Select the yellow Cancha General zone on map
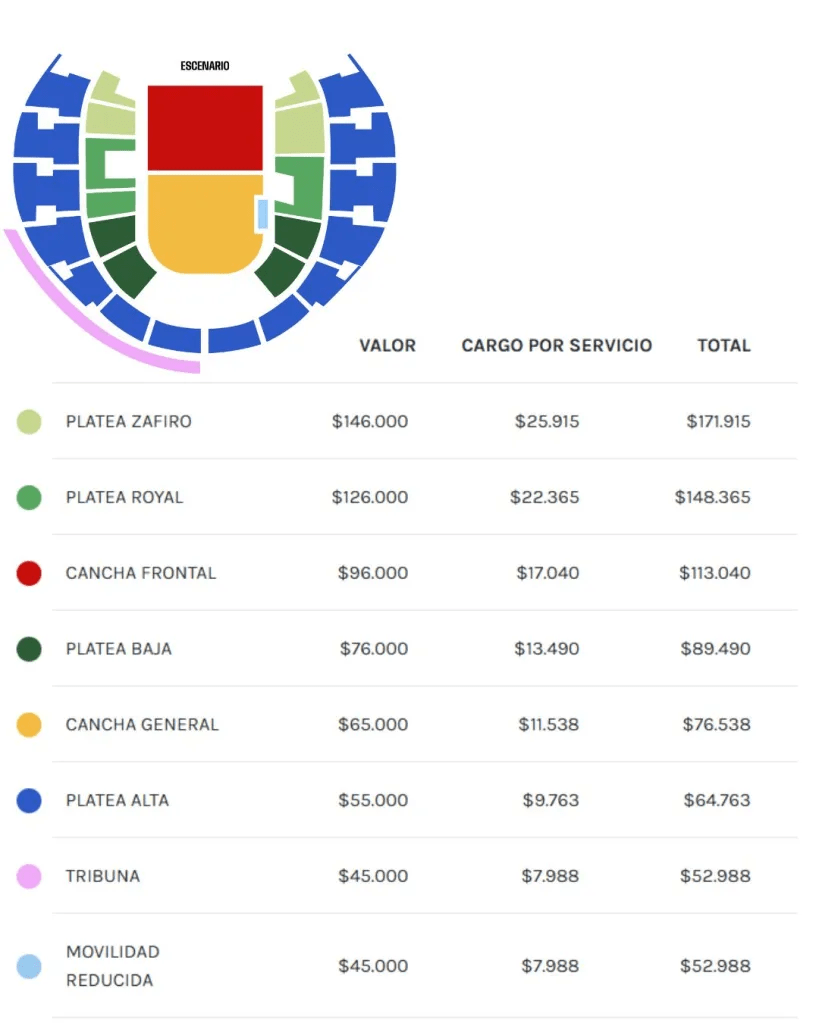819x1023 pixels. [x=203, y=222]
